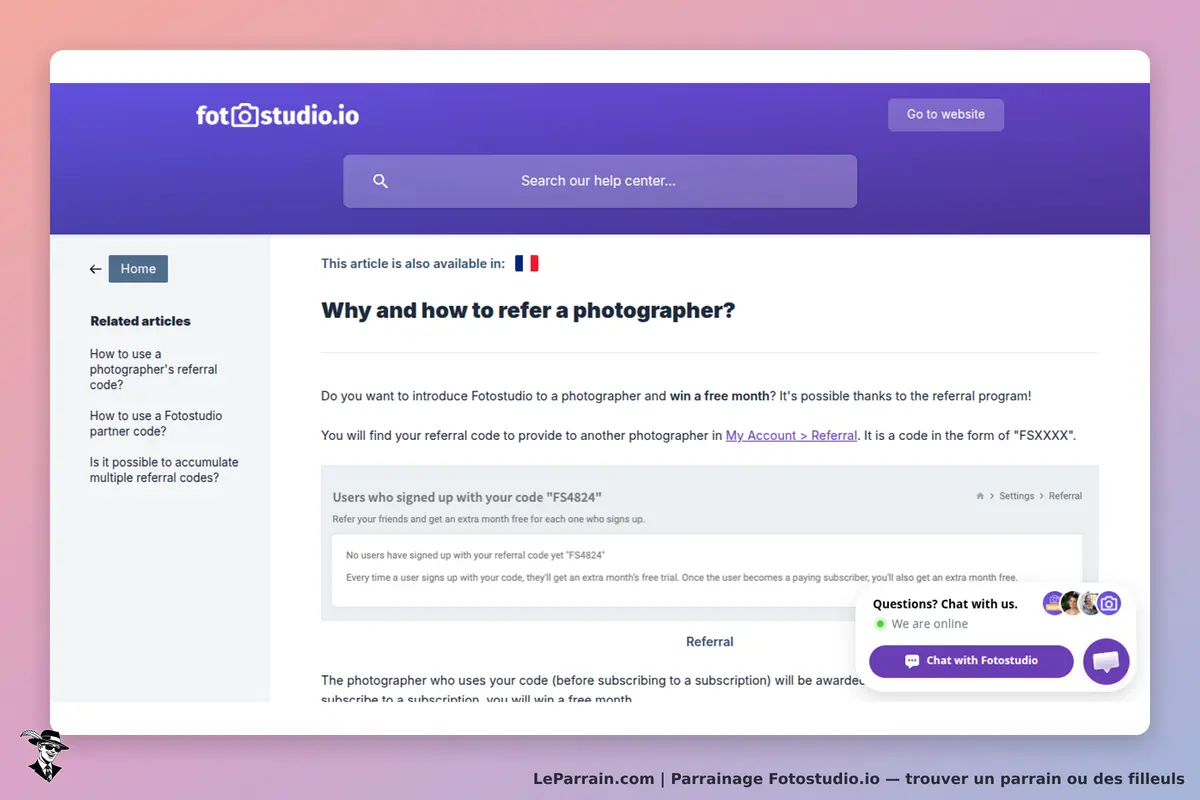Viewport: 1200px width, 800px height.
Task: Click the Referral image caption
Action: point(710,642)
